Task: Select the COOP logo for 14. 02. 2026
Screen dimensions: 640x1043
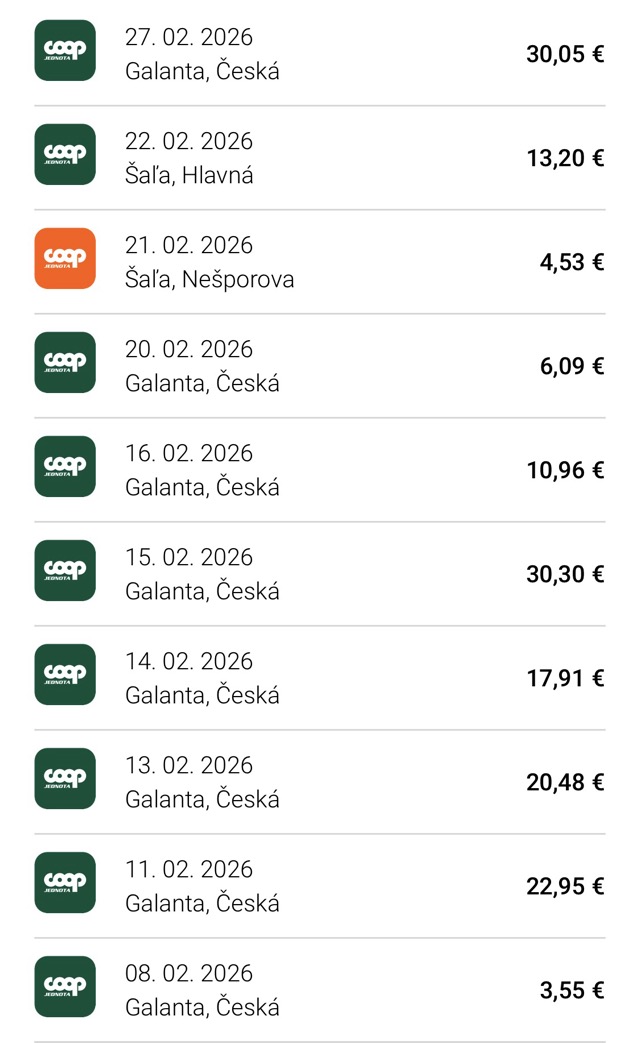Action: tap(65, 675)
